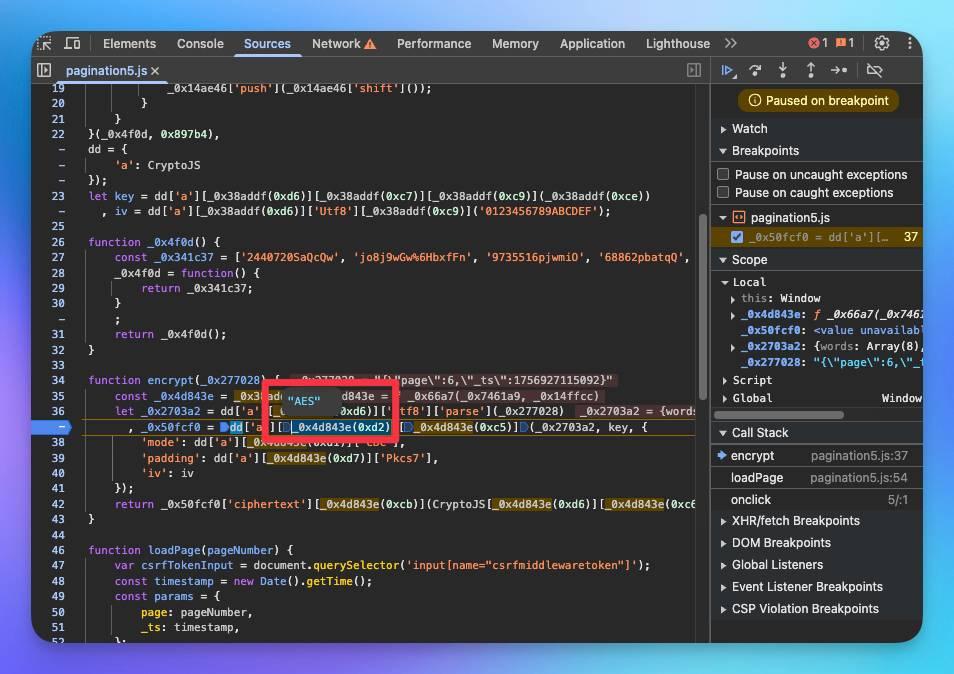Open the red errors count indicator
954x674 pixels.
pos(818,43)
